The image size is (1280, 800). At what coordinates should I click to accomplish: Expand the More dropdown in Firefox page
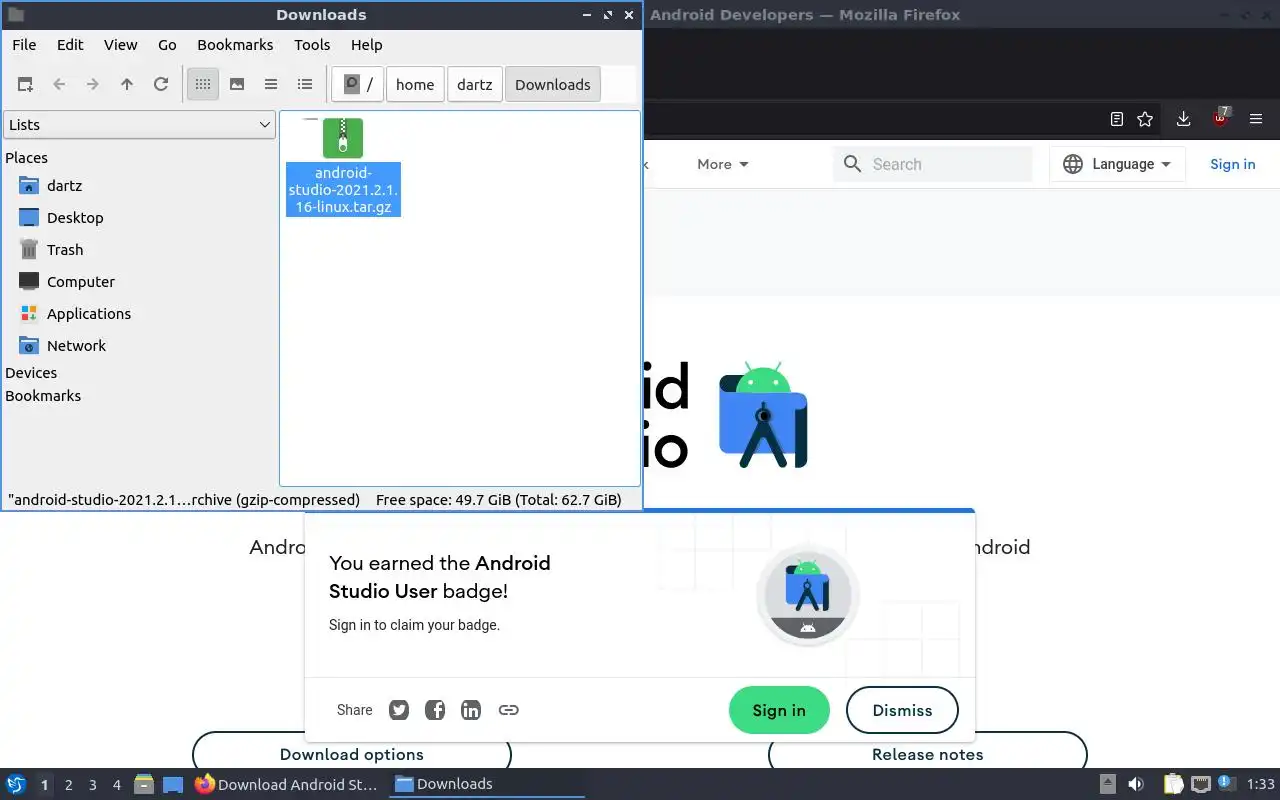(x=723, y=164)
